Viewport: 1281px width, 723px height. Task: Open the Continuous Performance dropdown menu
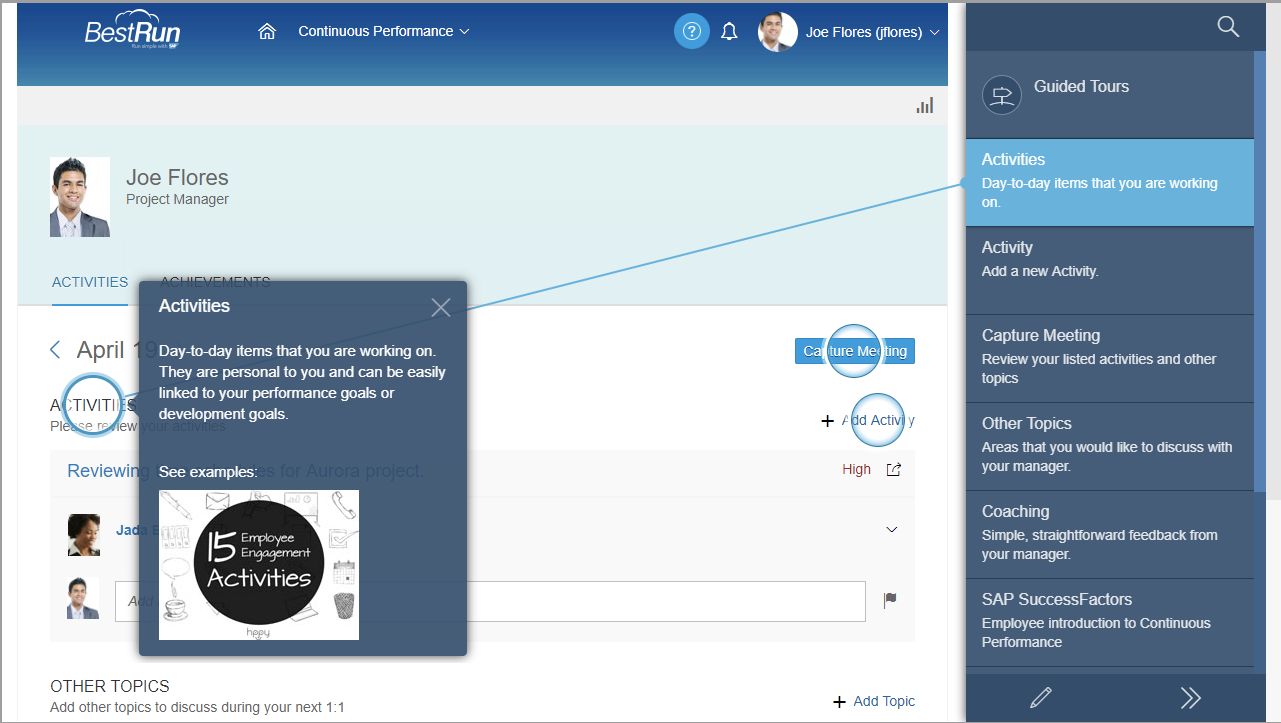(384, 31)
